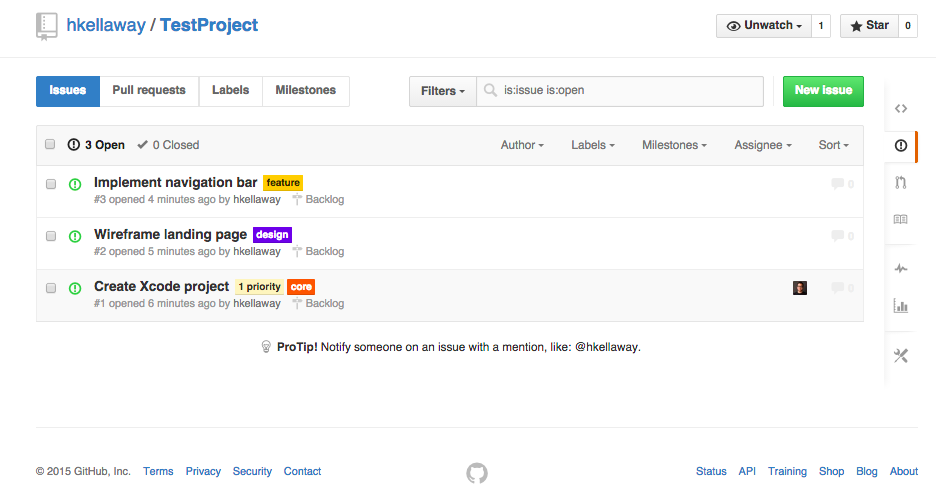
Task: Click open-issue icon for Wireframe landing page
Action: [x=75, y=236]
